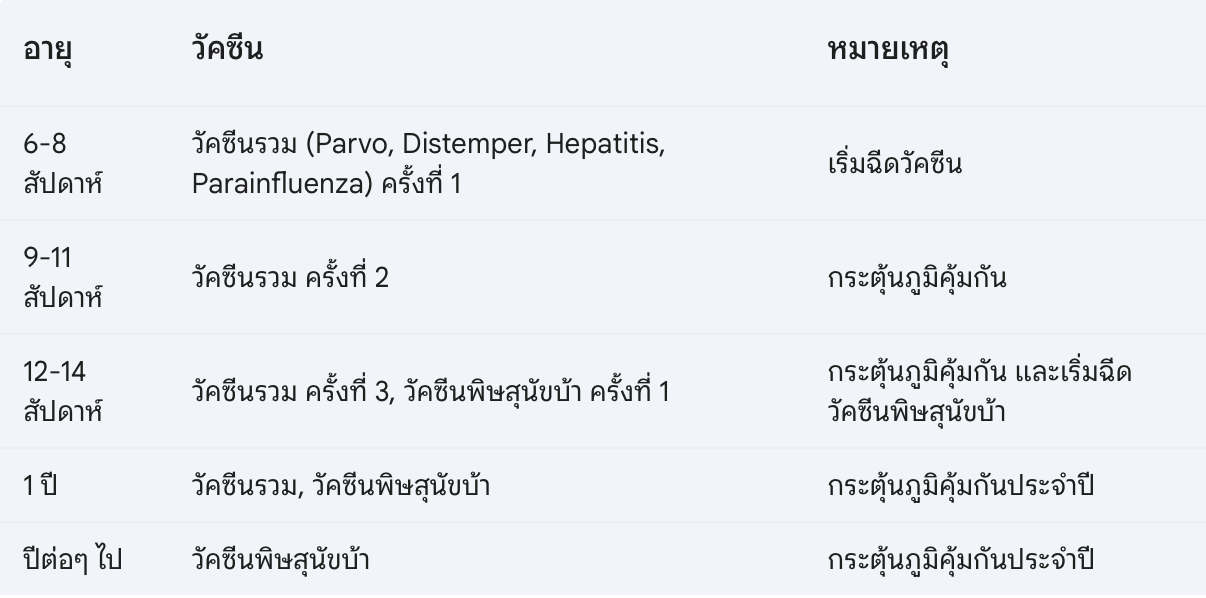This screenshot has width=1206, height=598.
Task: Click the วัคซีนรวม, วัคซีนพิษสุนัขบ้า cell in the 1 ปี row
Action: point(341,486)
